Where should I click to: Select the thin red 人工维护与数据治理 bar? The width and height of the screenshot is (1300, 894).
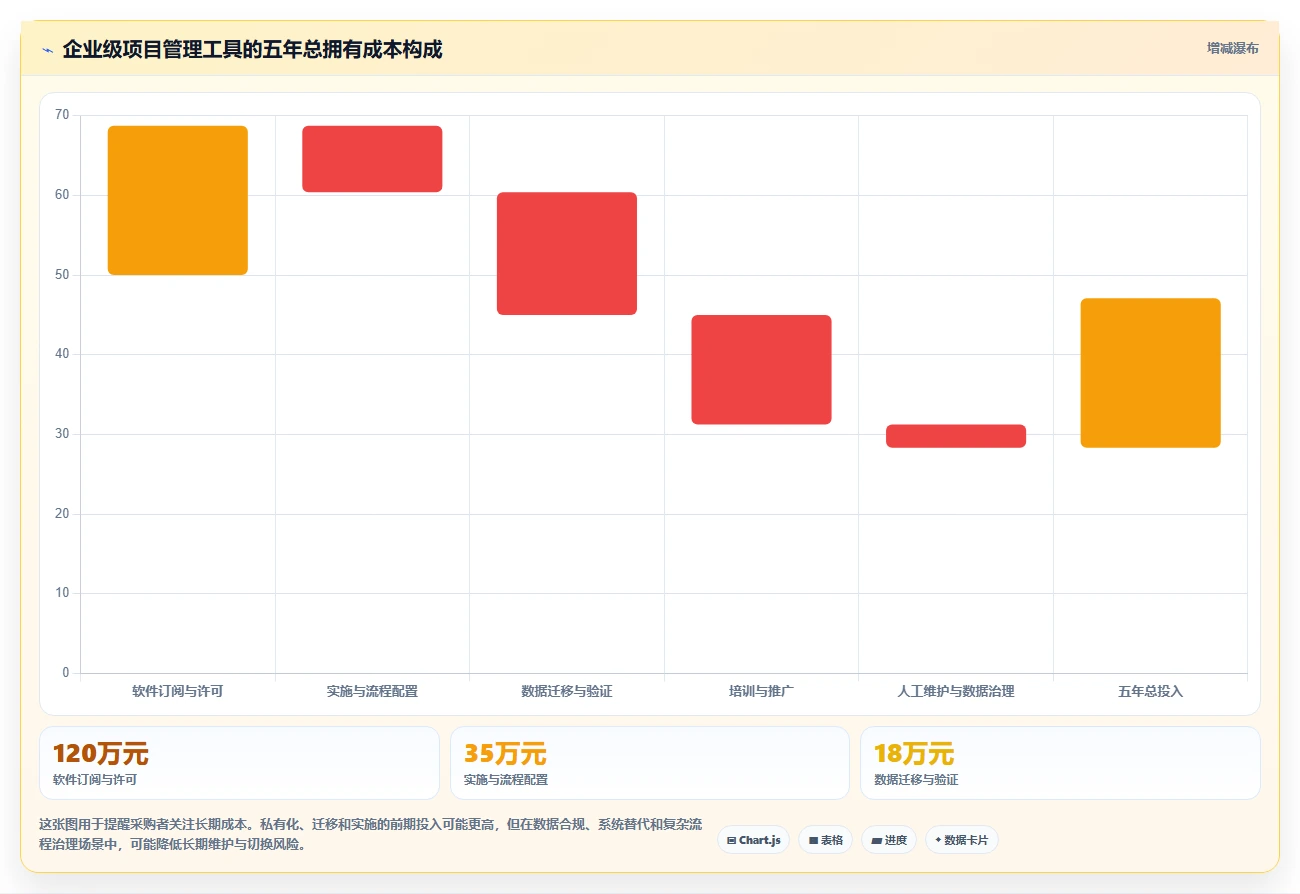pyautogui.click(x=956, y=436)
